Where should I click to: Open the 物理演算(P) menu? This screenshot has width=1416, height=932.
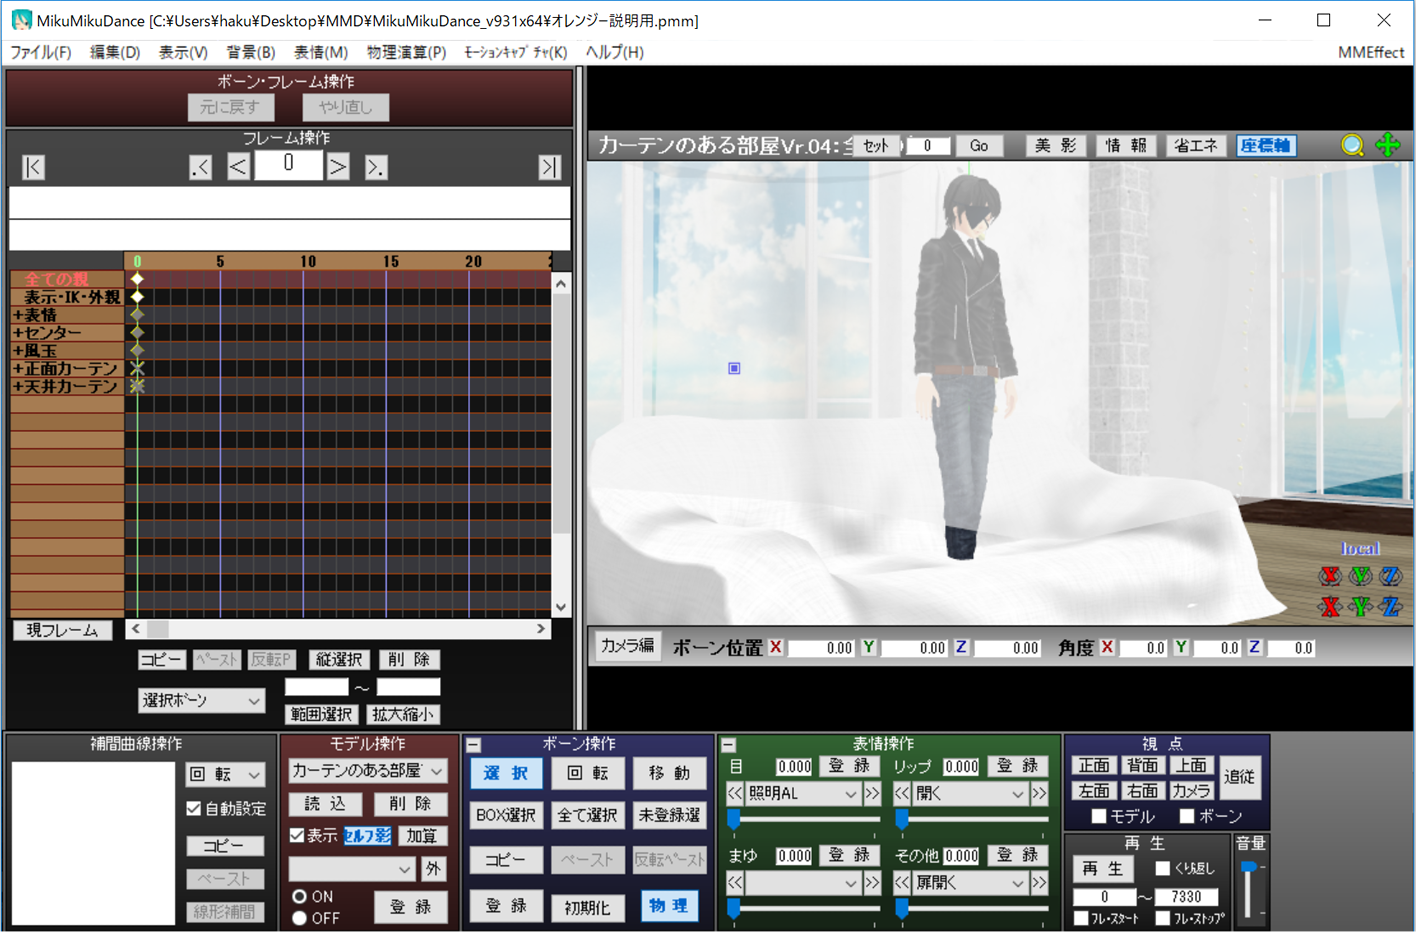click(x=406, y=52)
